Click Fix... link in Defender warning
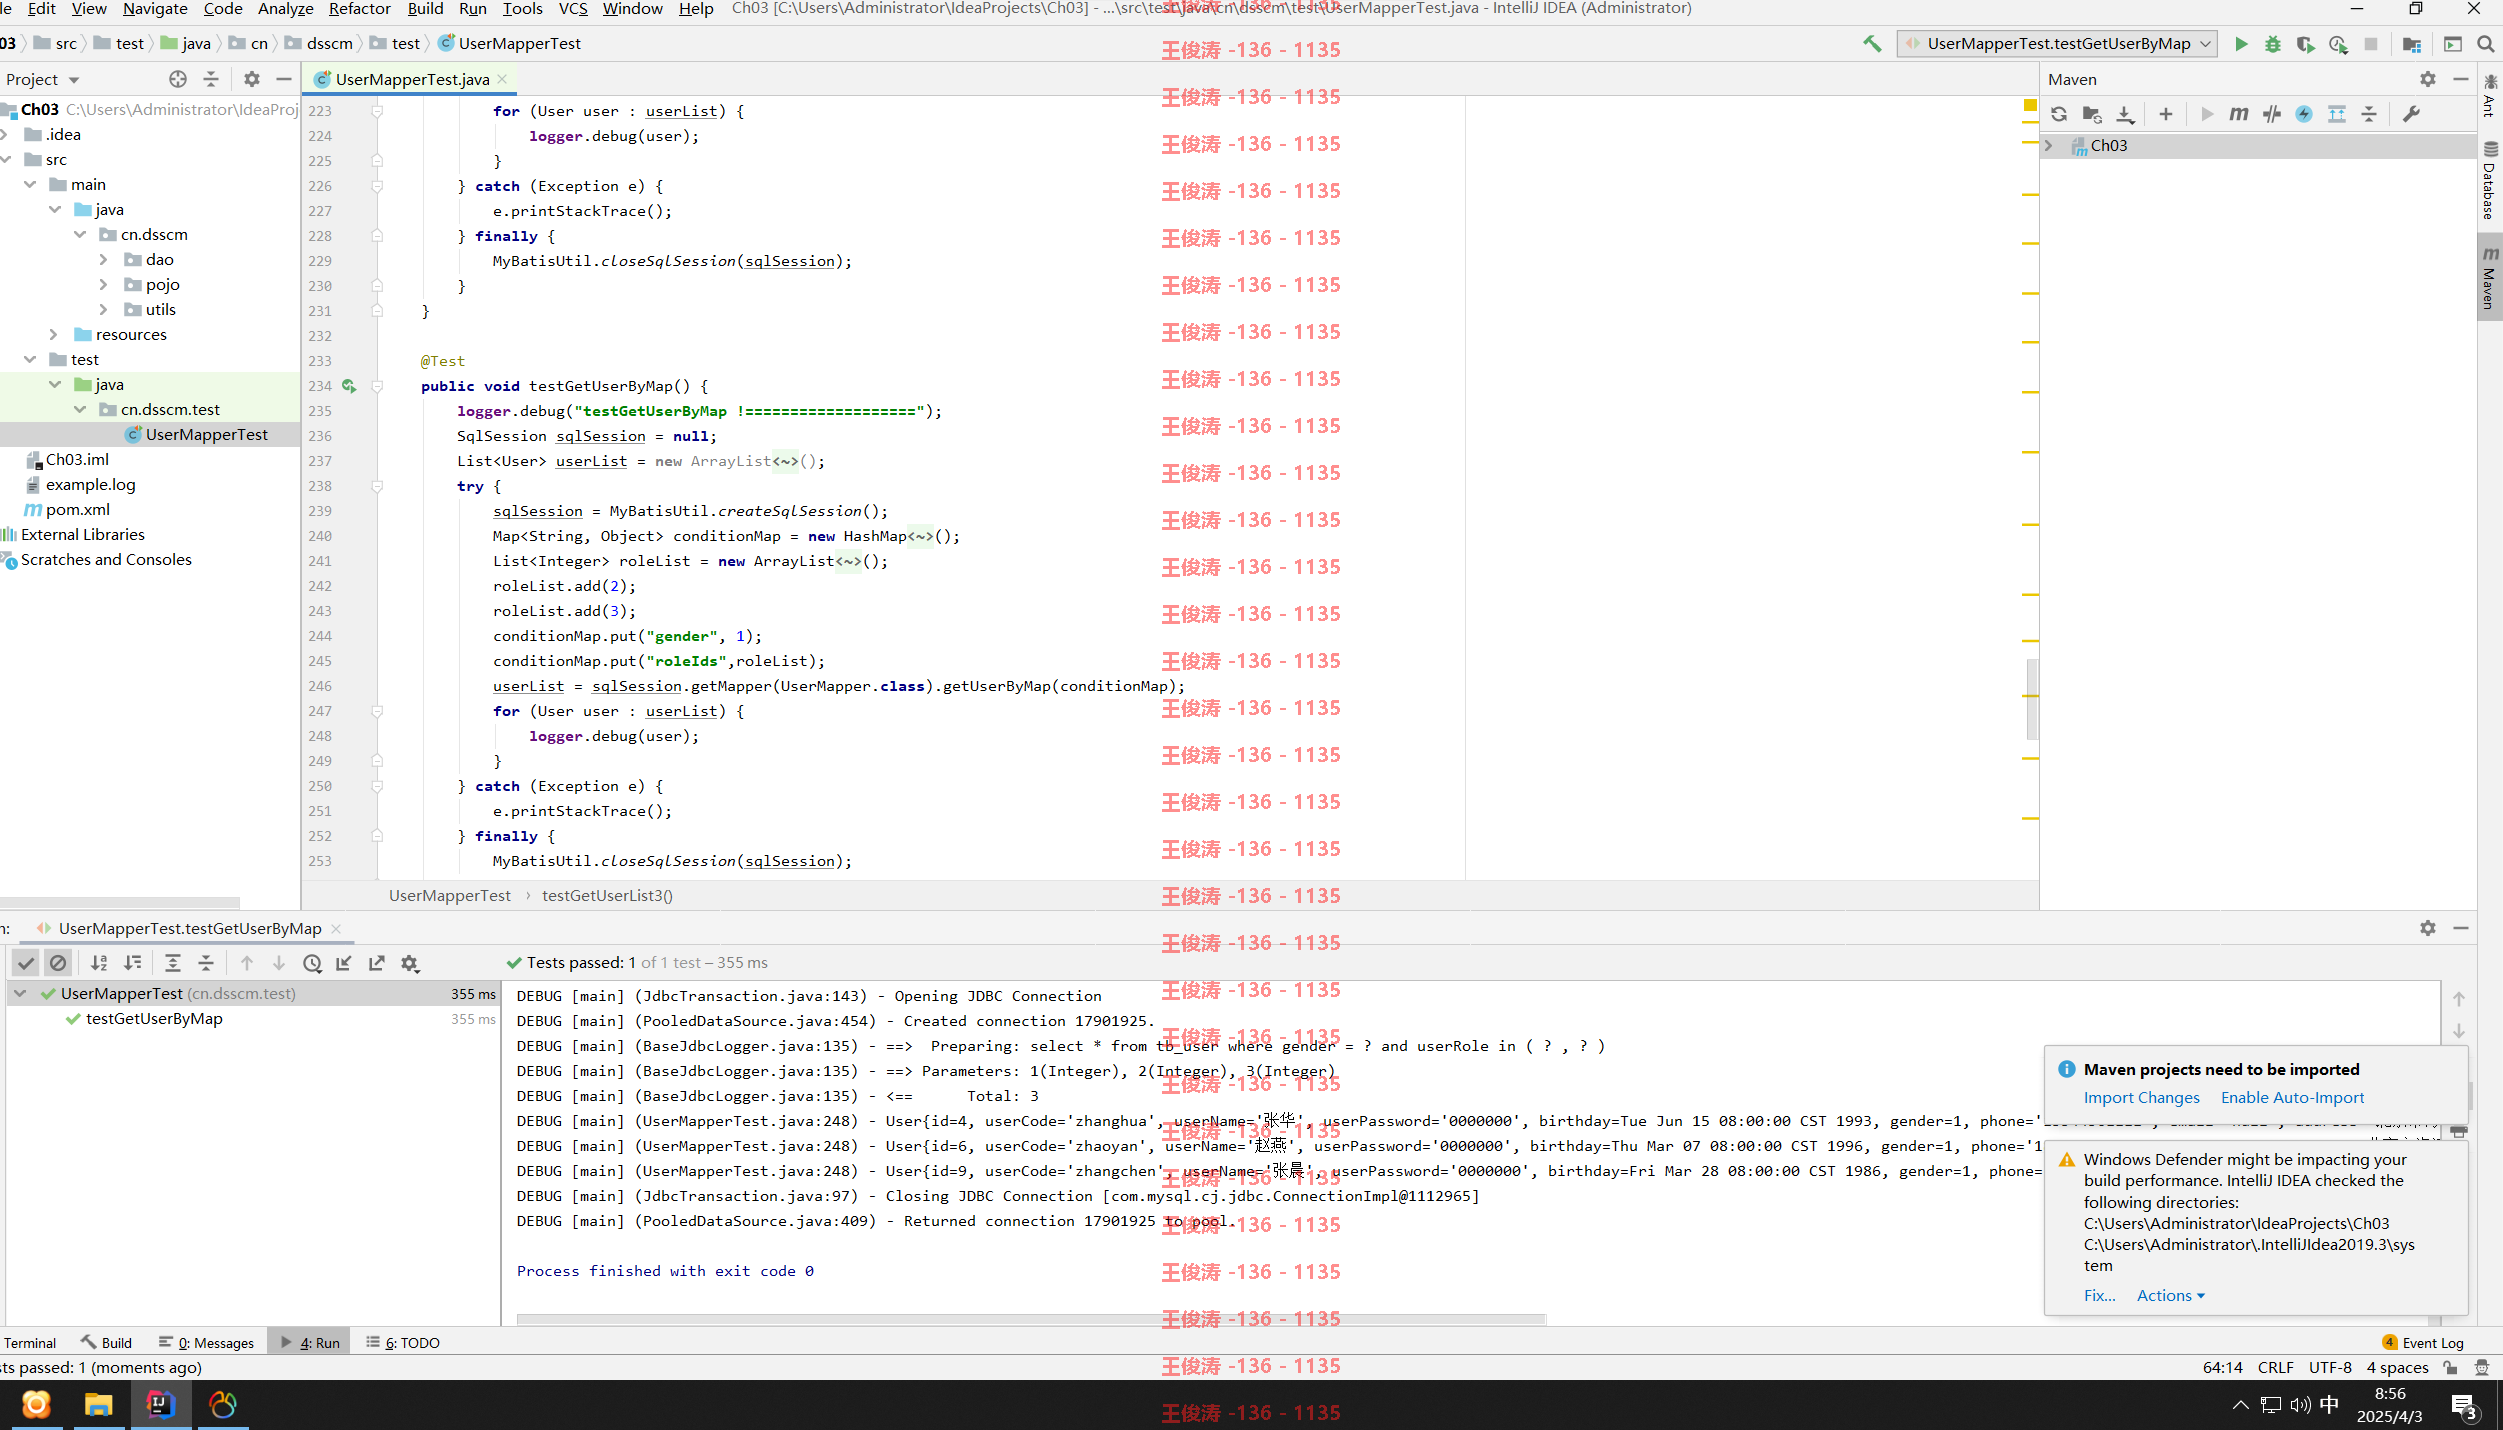The height and width of the screenshot is (1430, 2503). 2099,1295
